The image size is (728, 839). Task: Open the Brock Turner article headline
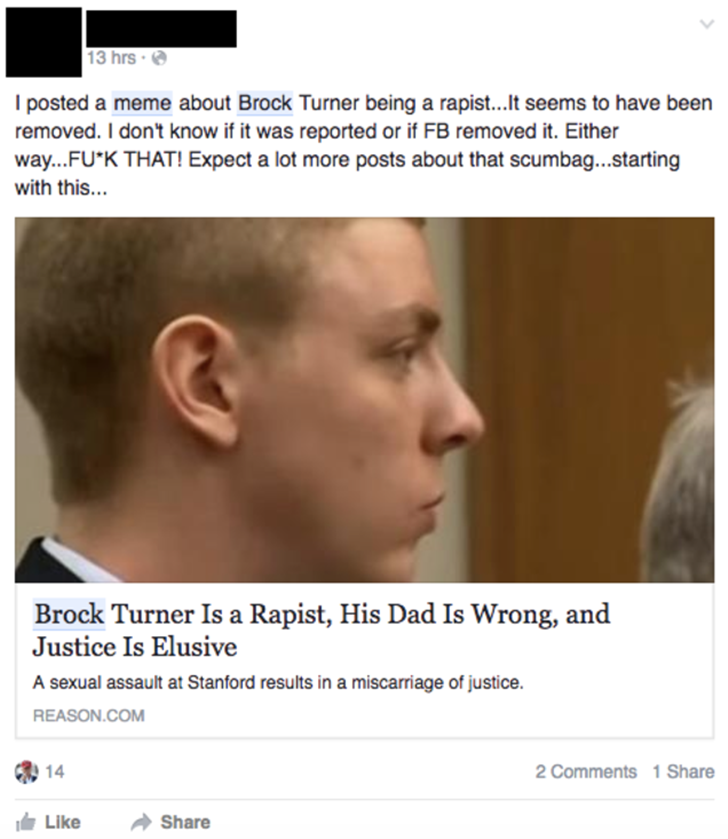321,630
